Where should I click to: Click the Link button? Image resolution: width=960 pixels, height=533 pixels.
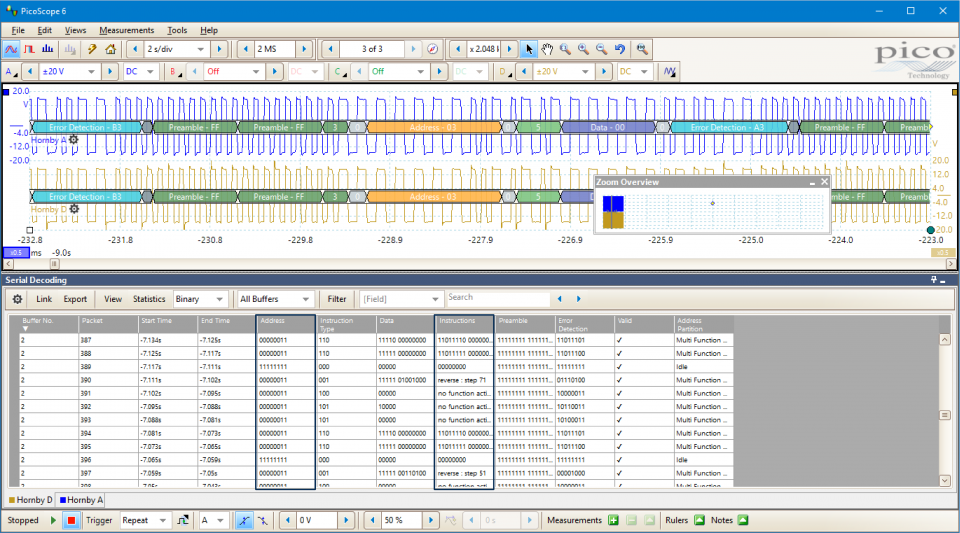pos(44,299)
